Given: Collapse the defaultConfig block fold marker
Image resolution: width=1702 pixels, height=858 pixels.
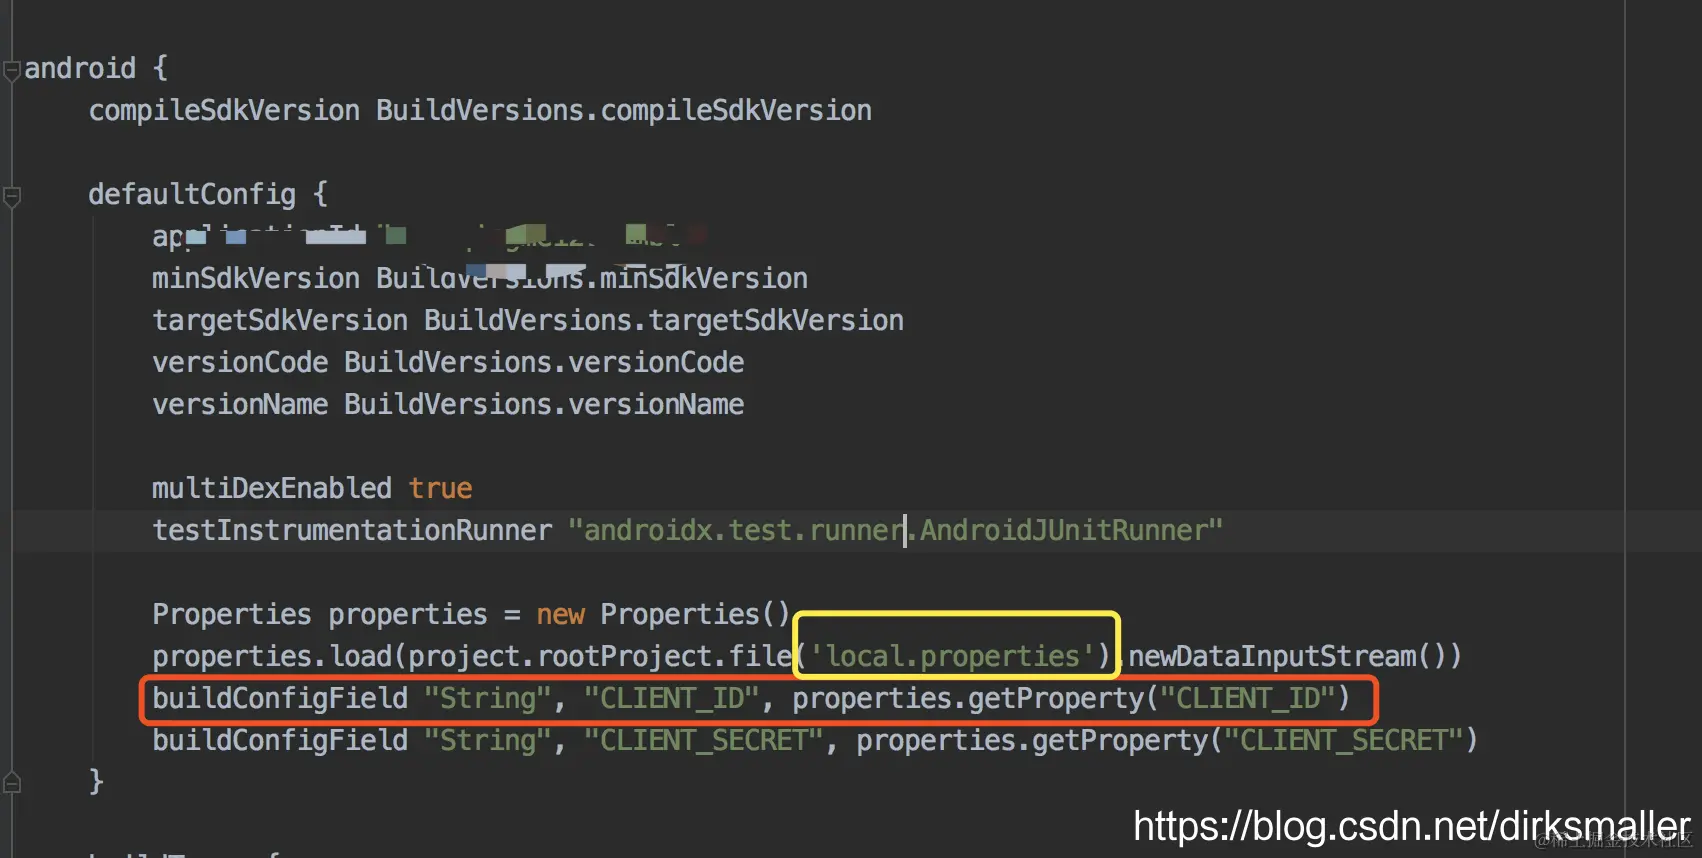Looking at the screenshot, I should pyautogui.click(x=12, y=197).
